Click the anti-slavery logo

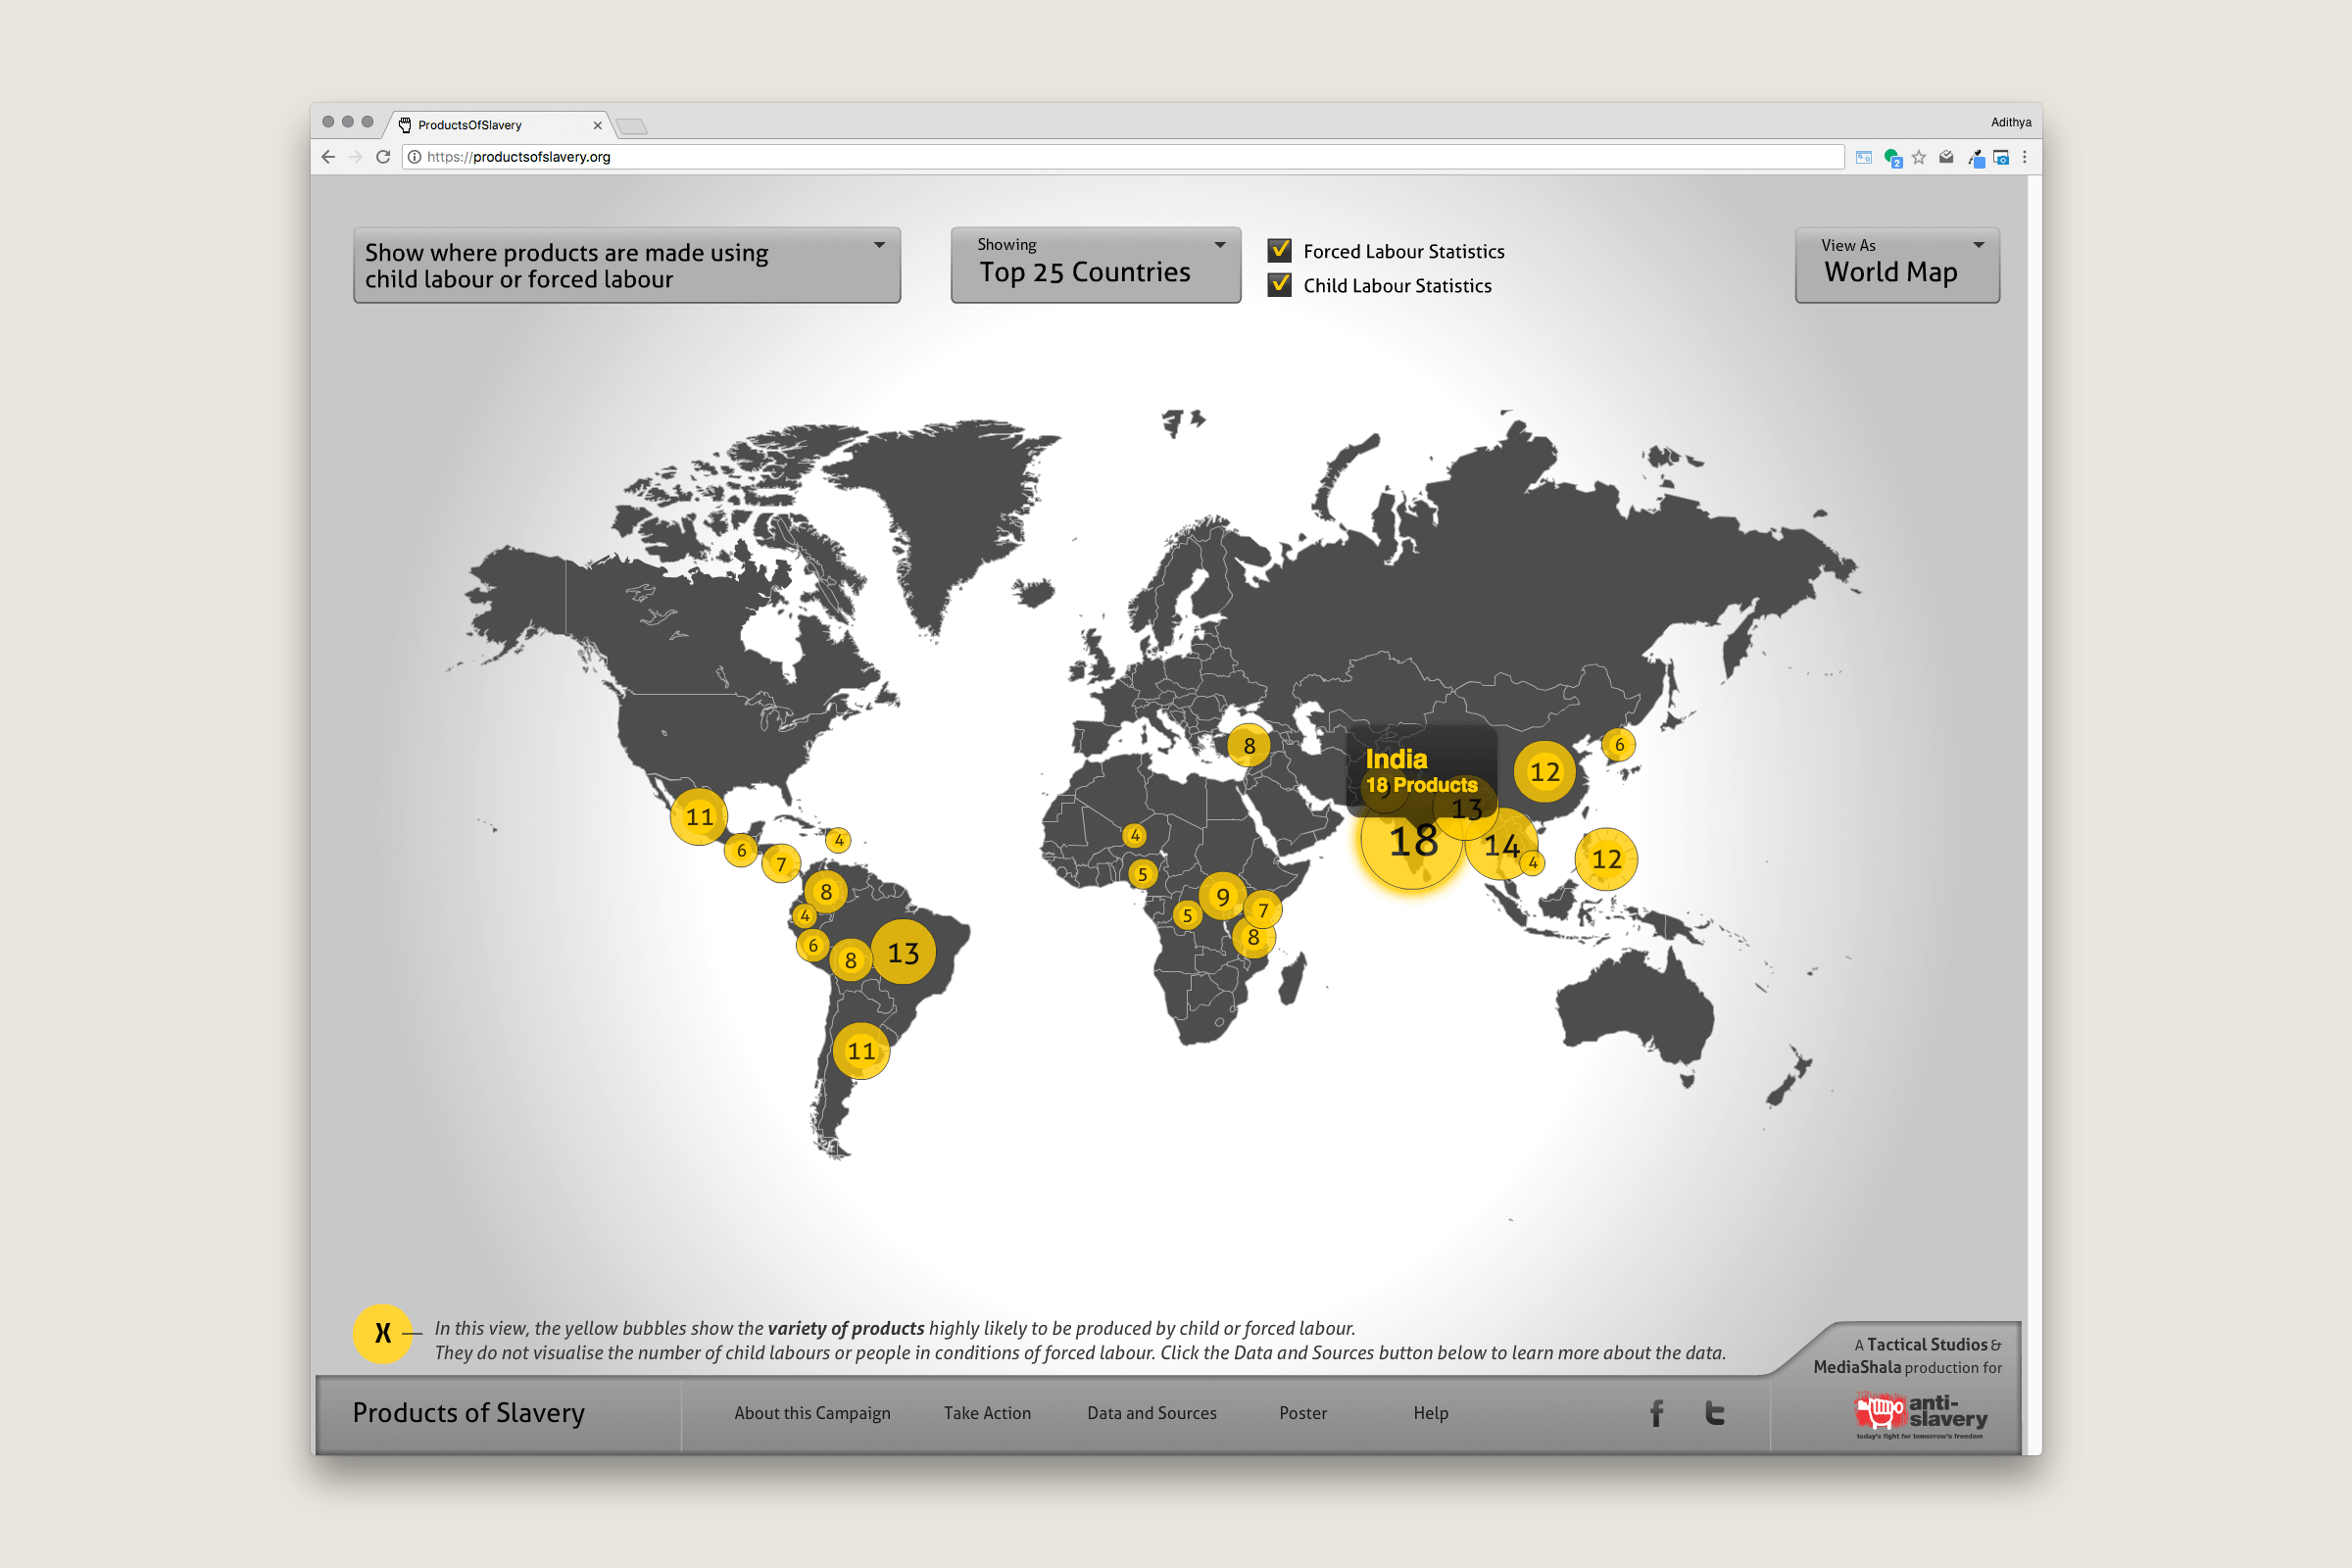[1921, 1414]
